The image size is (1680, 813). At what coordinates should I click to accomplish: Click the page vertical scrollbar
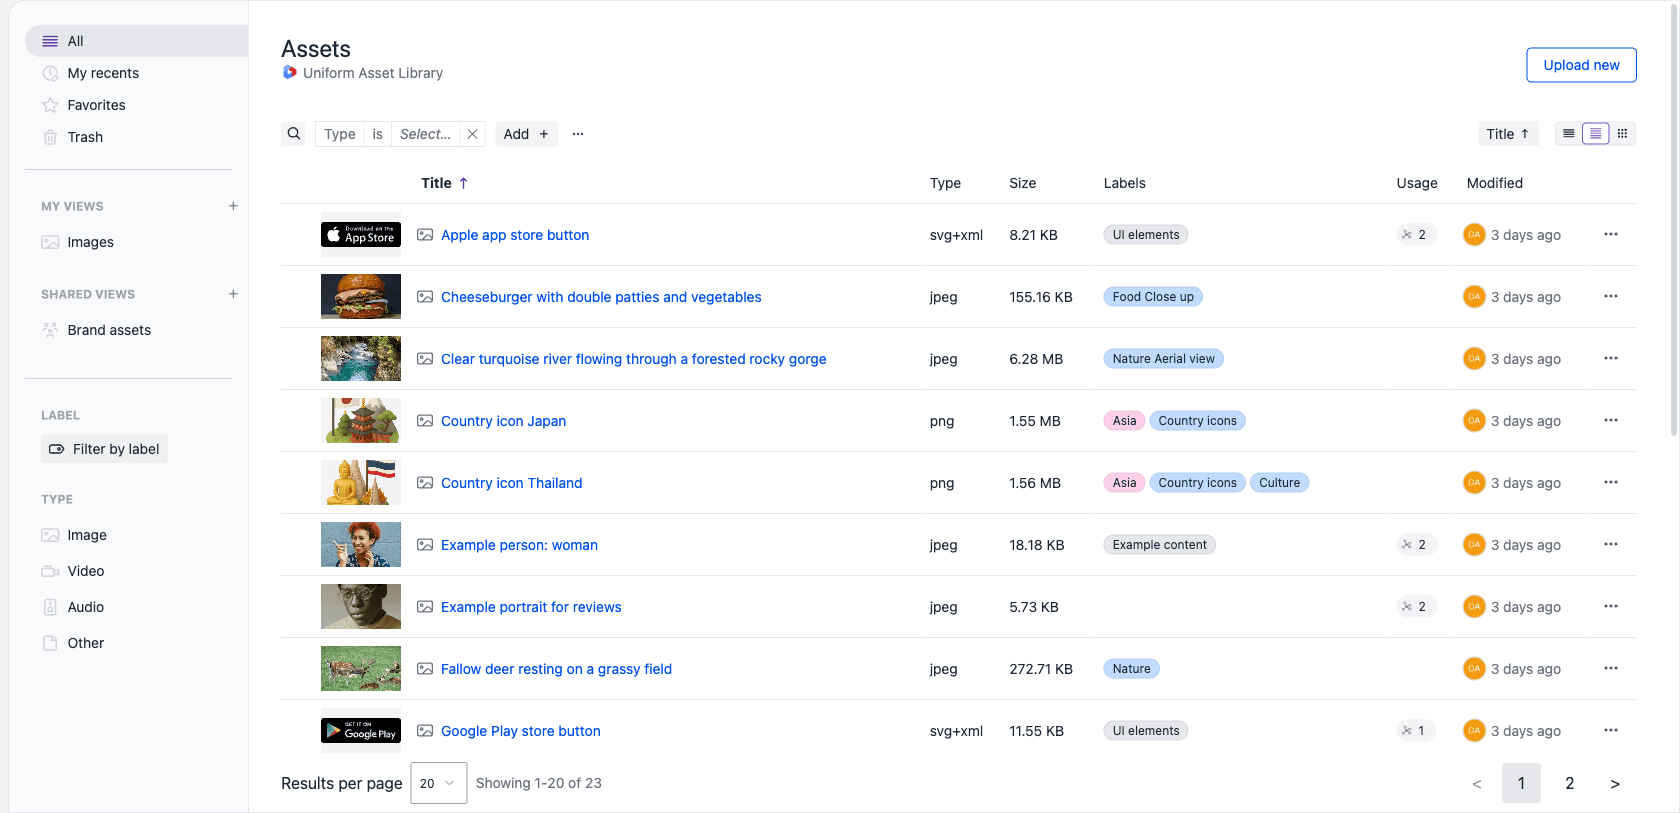tap(1674, 220)
